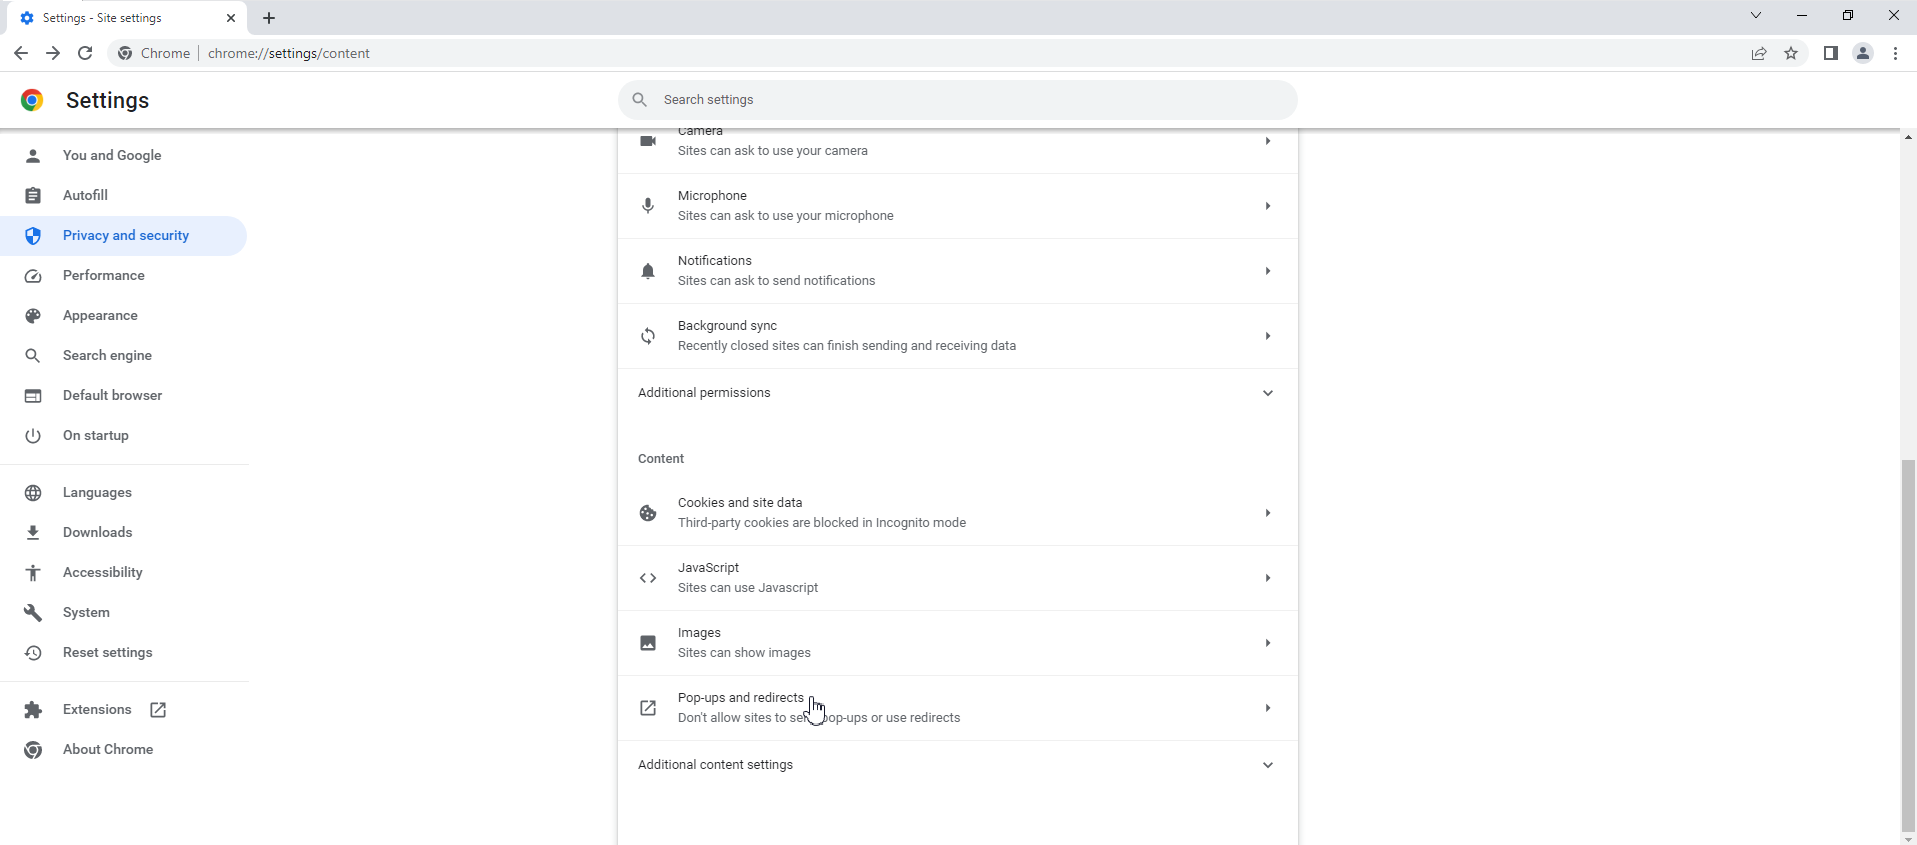Go to Downloads settings section
1917x845 pixels.
(97, 533)
